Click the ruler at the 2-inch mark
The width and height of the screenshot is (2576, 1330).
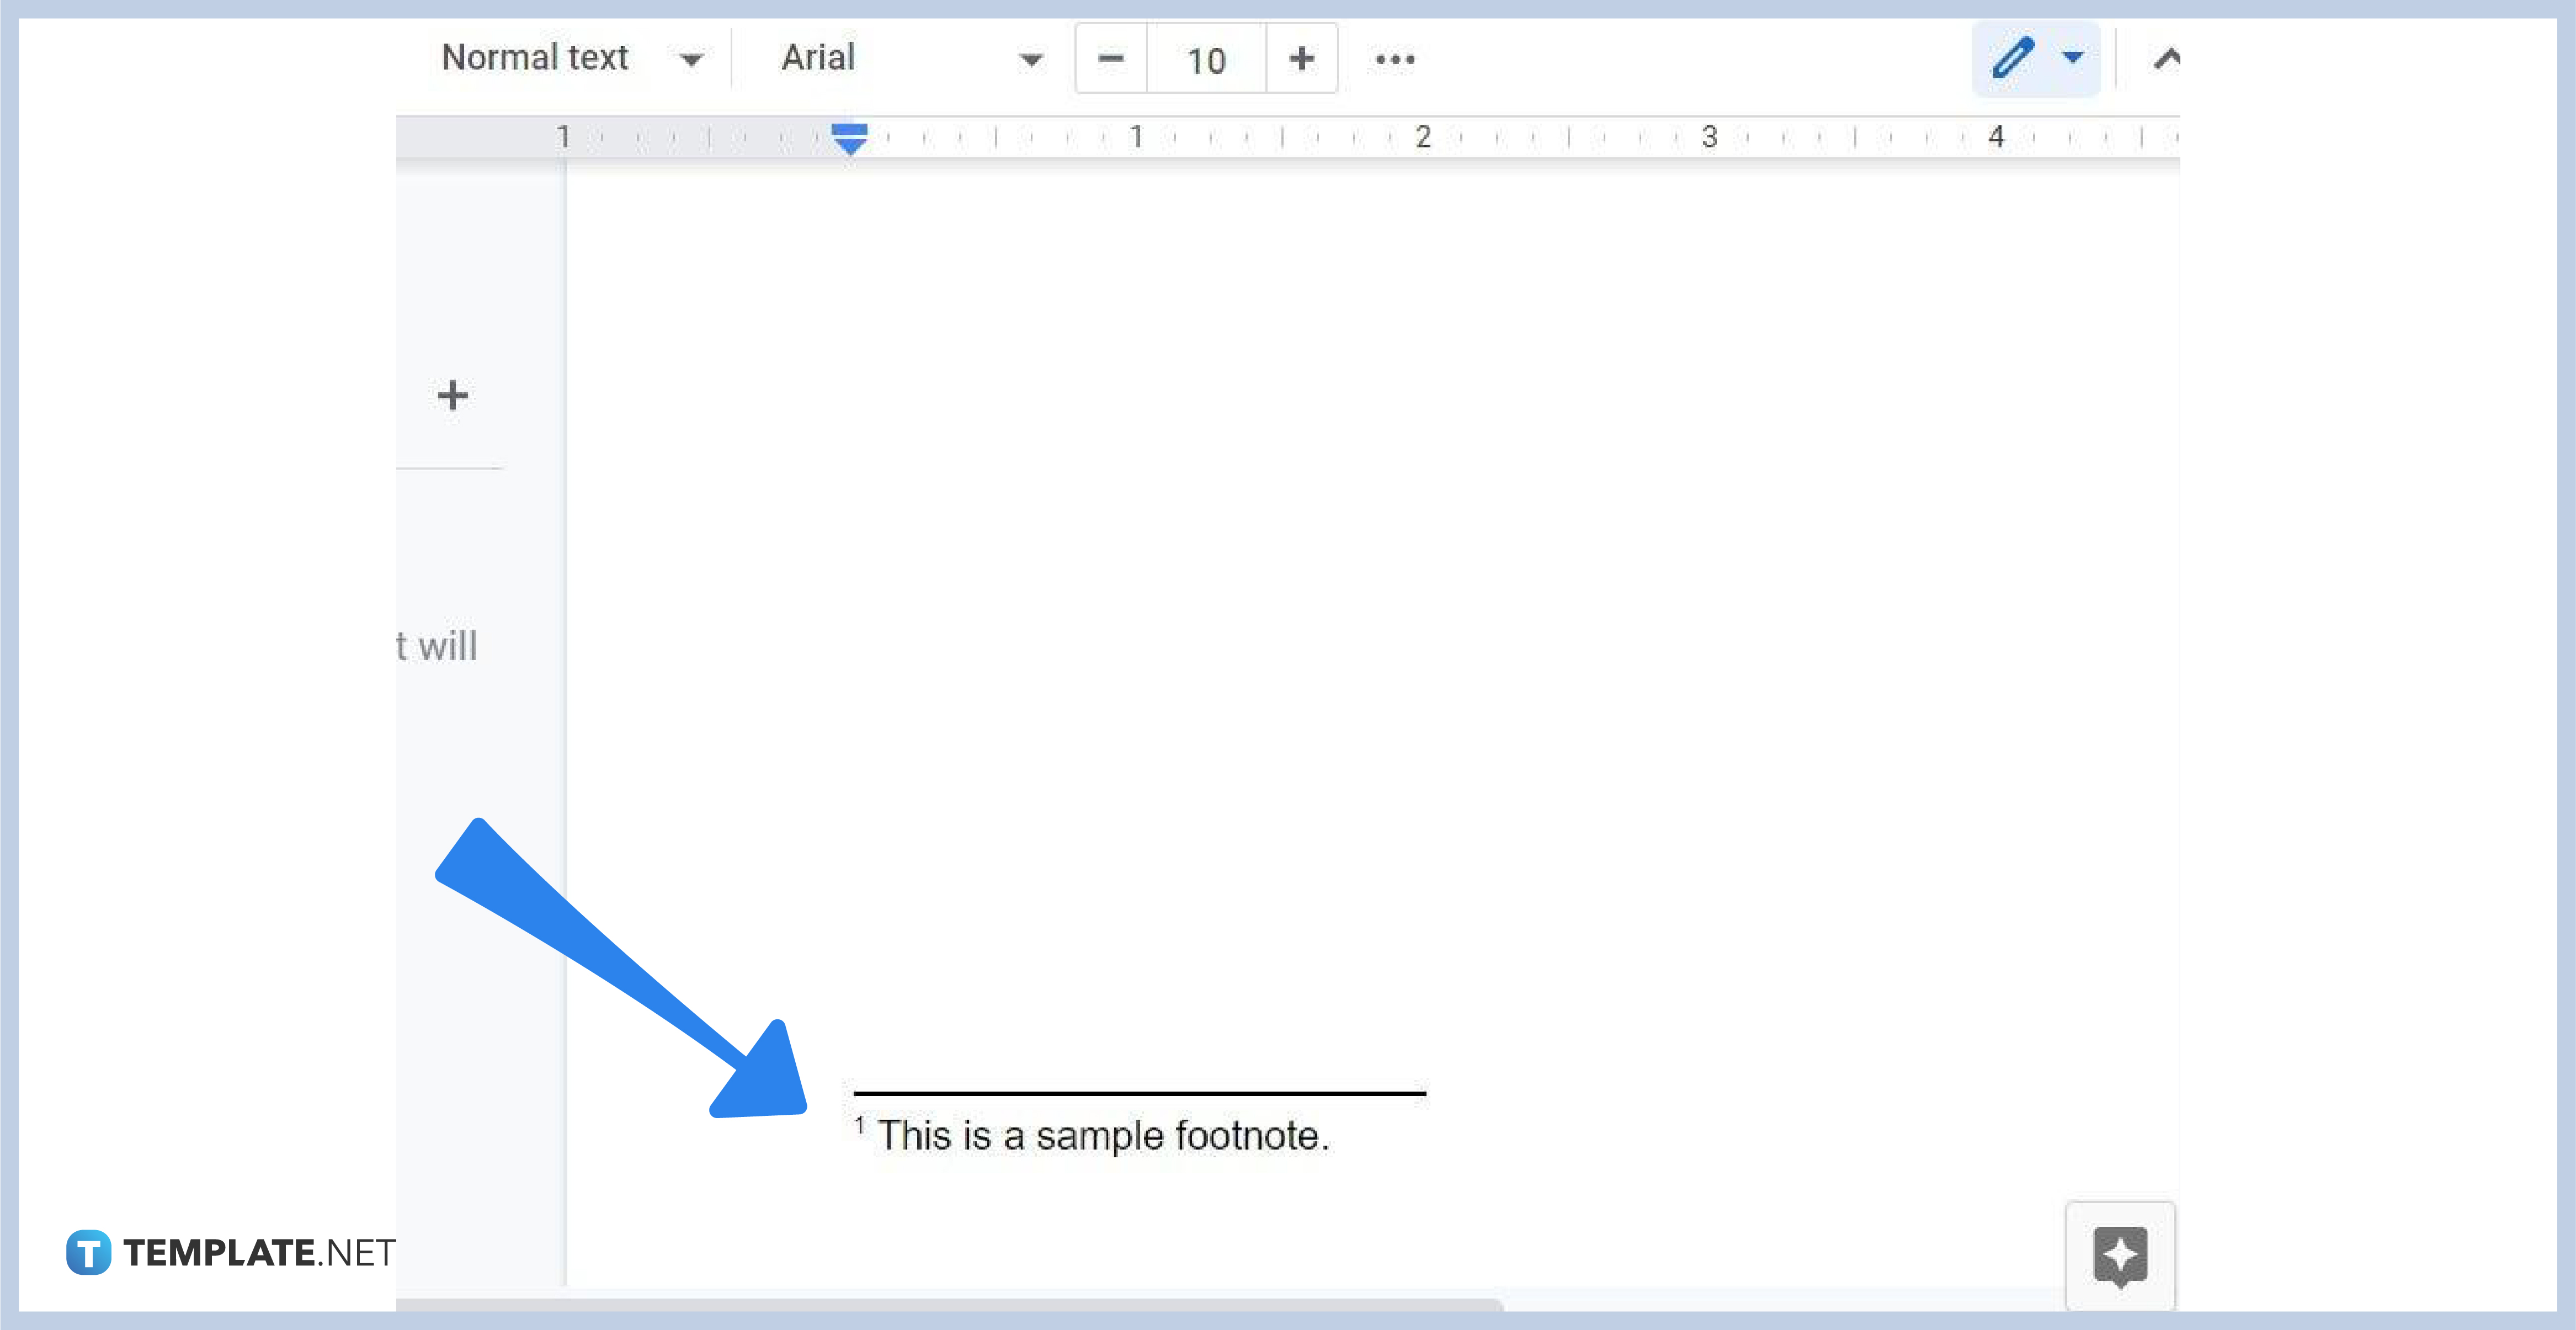[x=1423, y=138]
